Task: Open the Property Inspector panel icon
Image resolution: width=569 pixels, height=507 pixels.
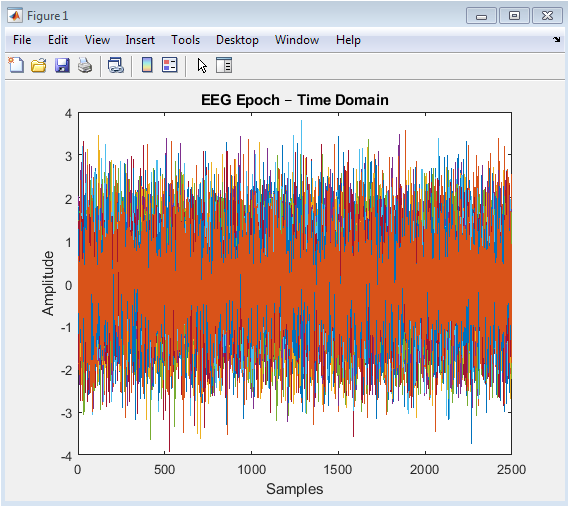Action: (224, 65)
